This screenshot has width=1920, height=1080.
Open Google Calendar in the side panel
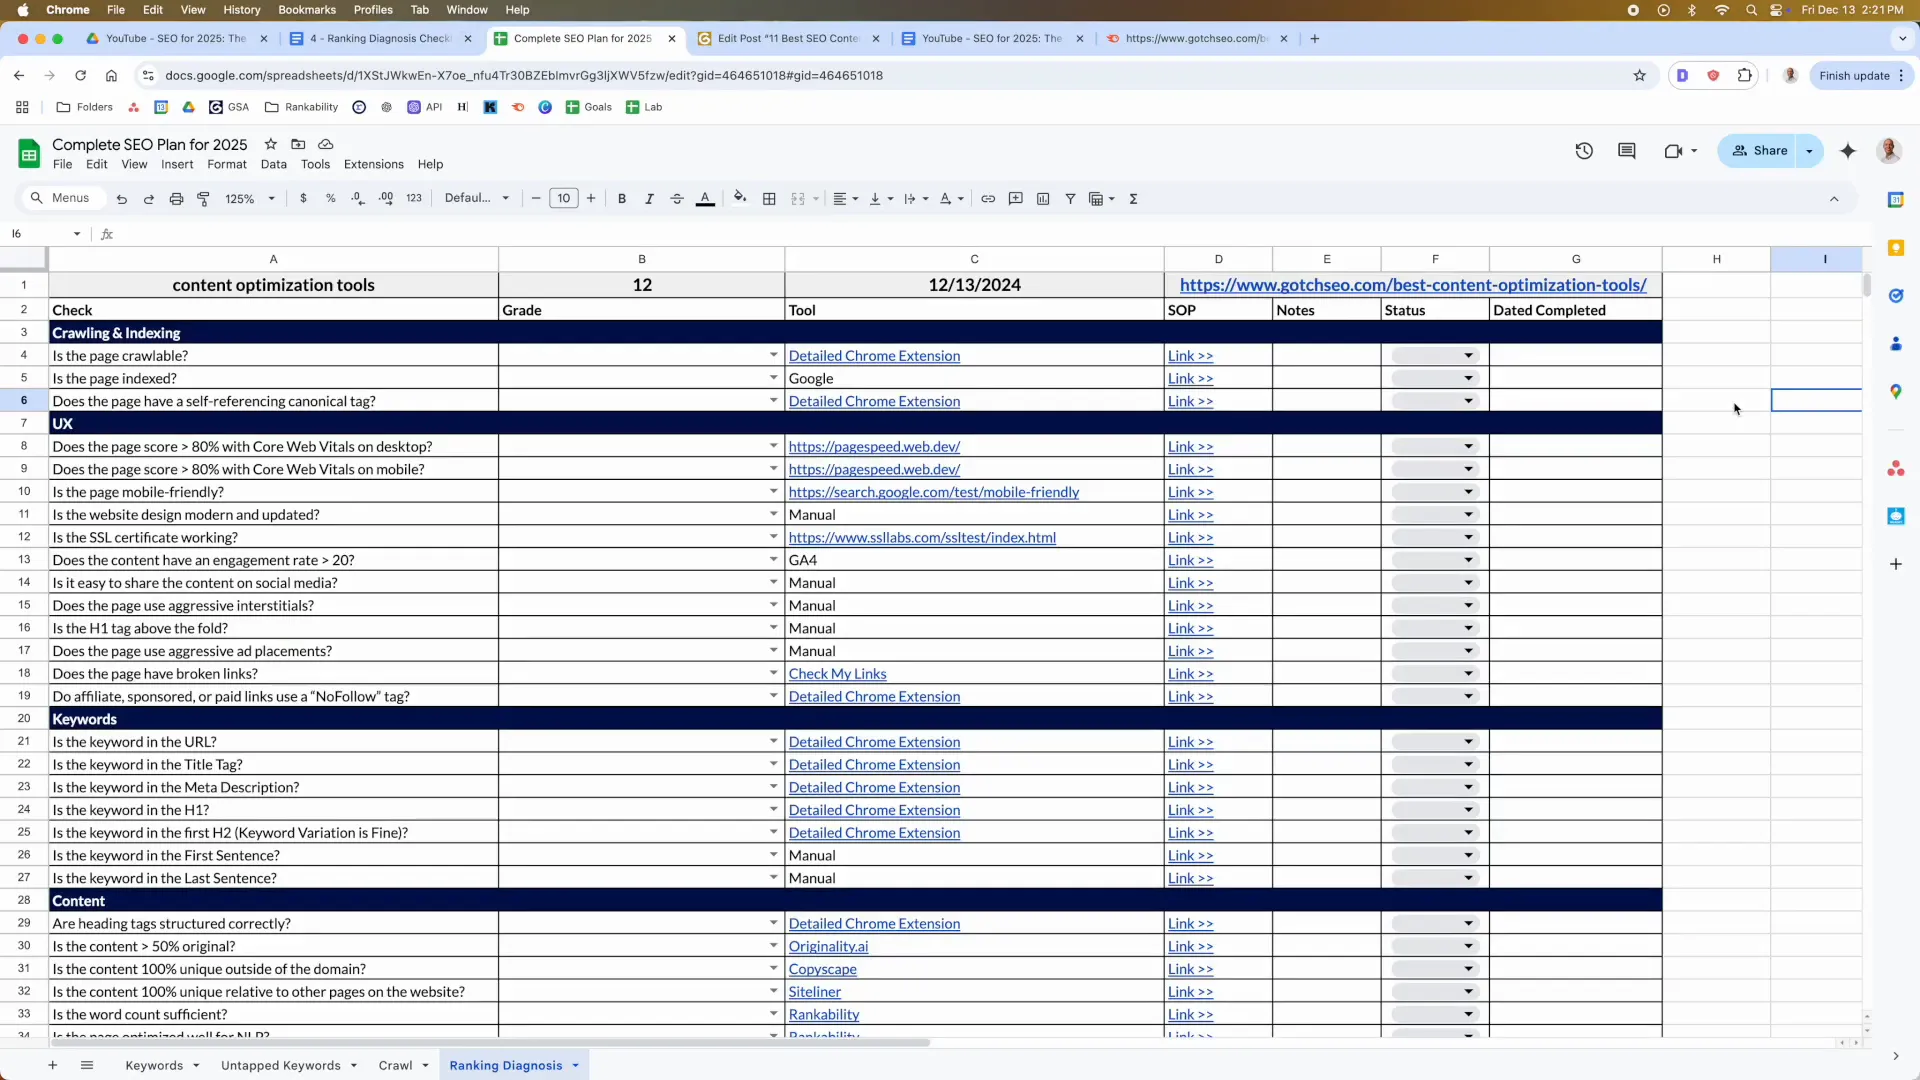click(1898, 199)
